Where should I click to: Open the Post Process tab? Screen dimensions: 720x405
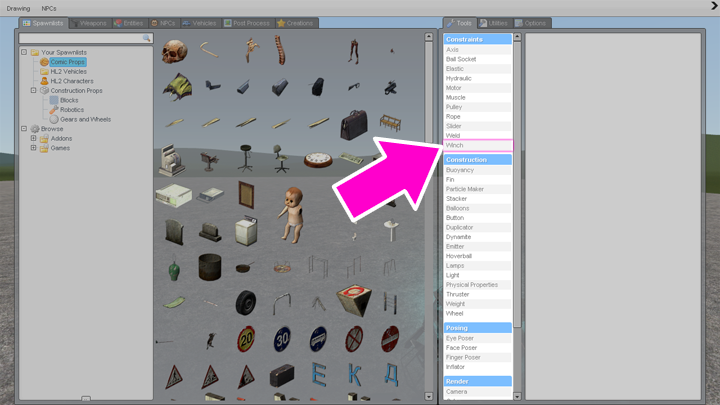pos(247,23)
